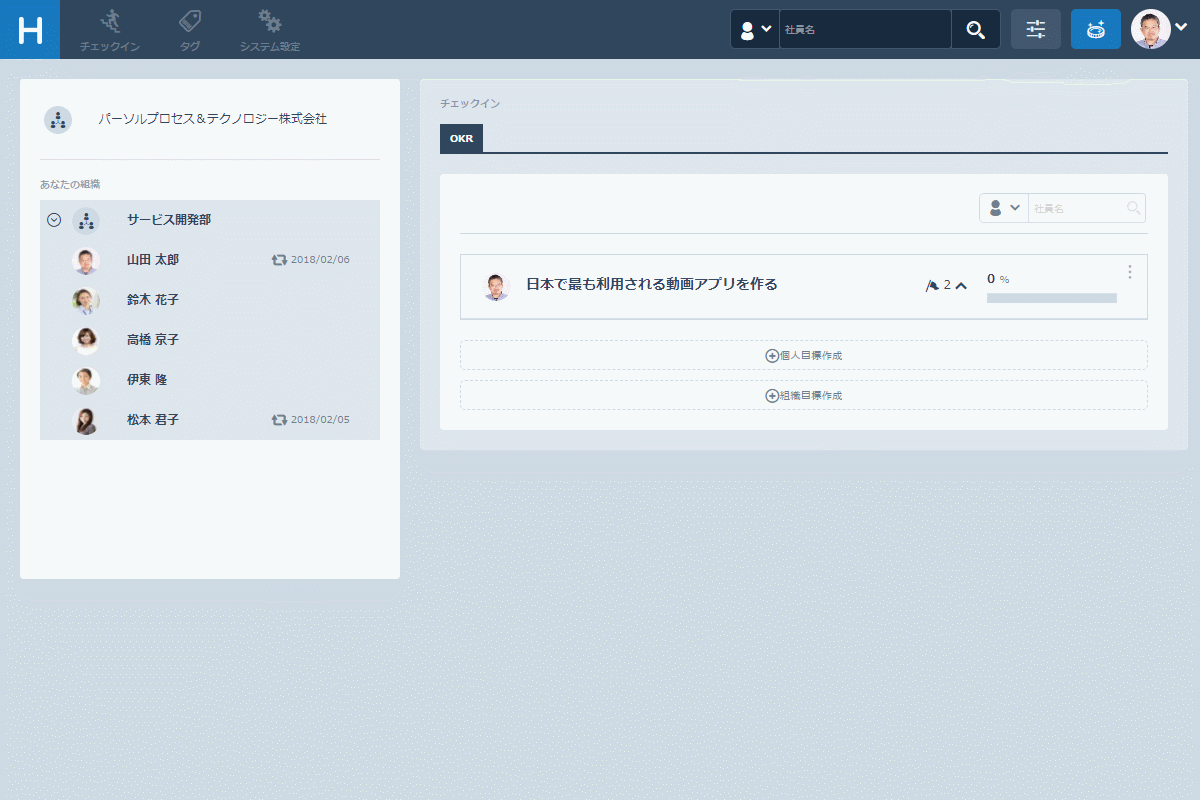Click 組織目標作成 to create organization objective

pyautogui.click(x=803, y=395)
